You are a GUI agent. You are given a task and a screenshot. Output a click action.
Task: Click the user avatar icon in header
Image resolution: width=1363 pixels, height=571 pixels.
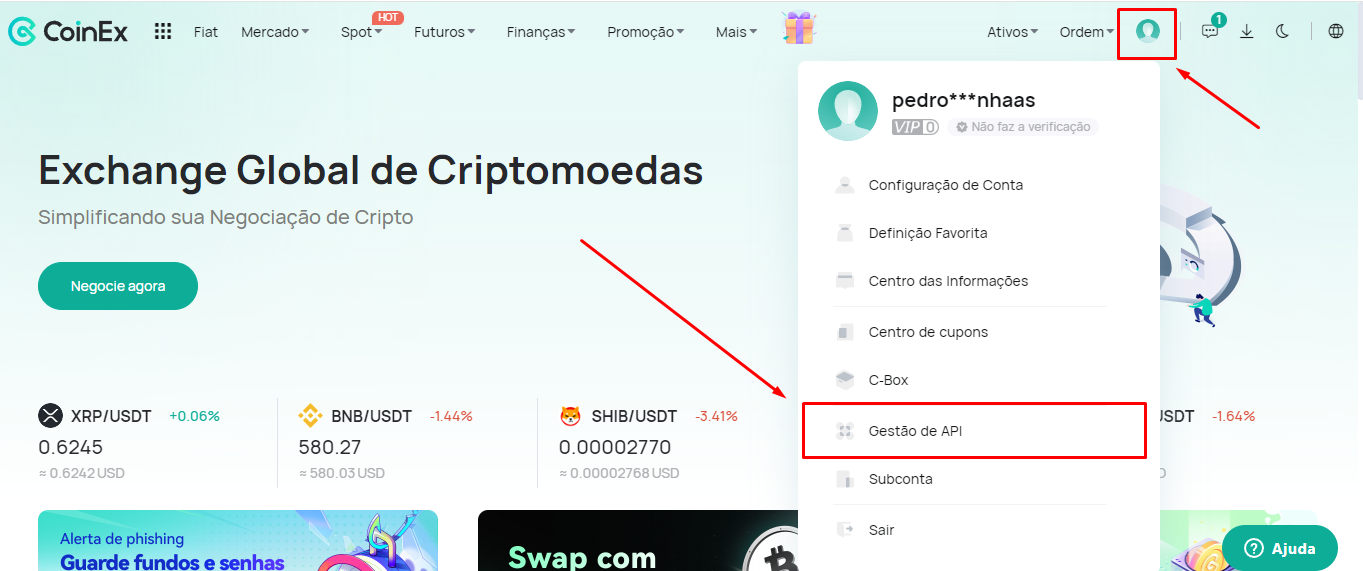pos(1147,31)
